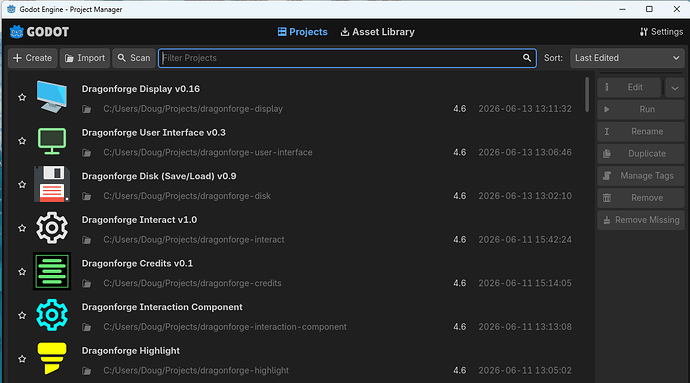Click the floppy disk icon of Dragonforge Disk
The width and height of the screenshot is (690, 383).
[x=52, y=184]
